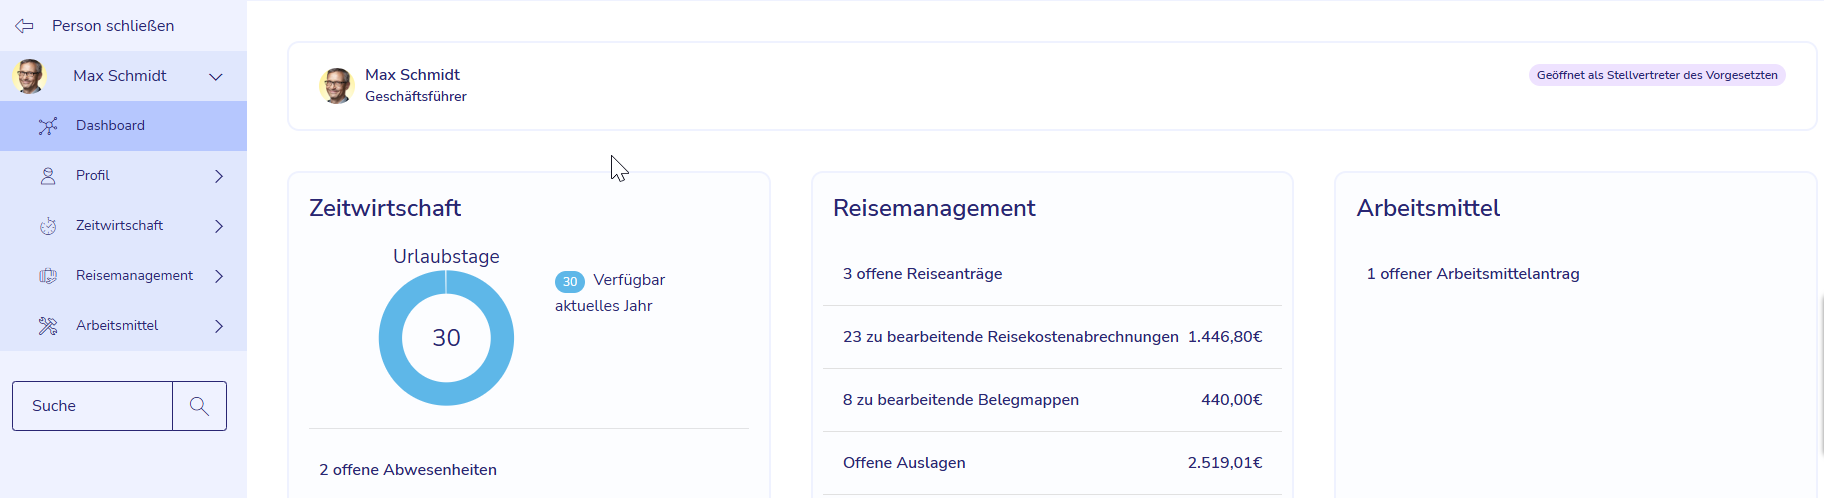1824x498 pixels.
Task: Expand the Reisemanagement submenu arrow
Action: (219, 276)
